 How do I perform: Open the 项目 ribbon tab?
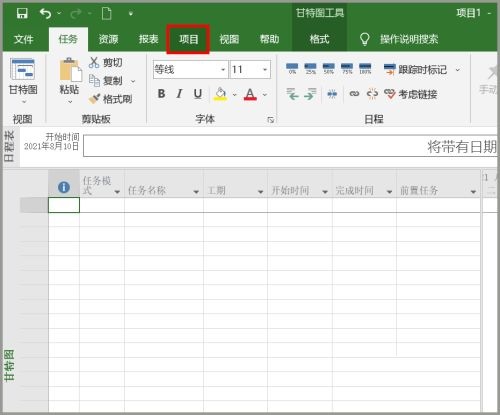click(188, 39)
